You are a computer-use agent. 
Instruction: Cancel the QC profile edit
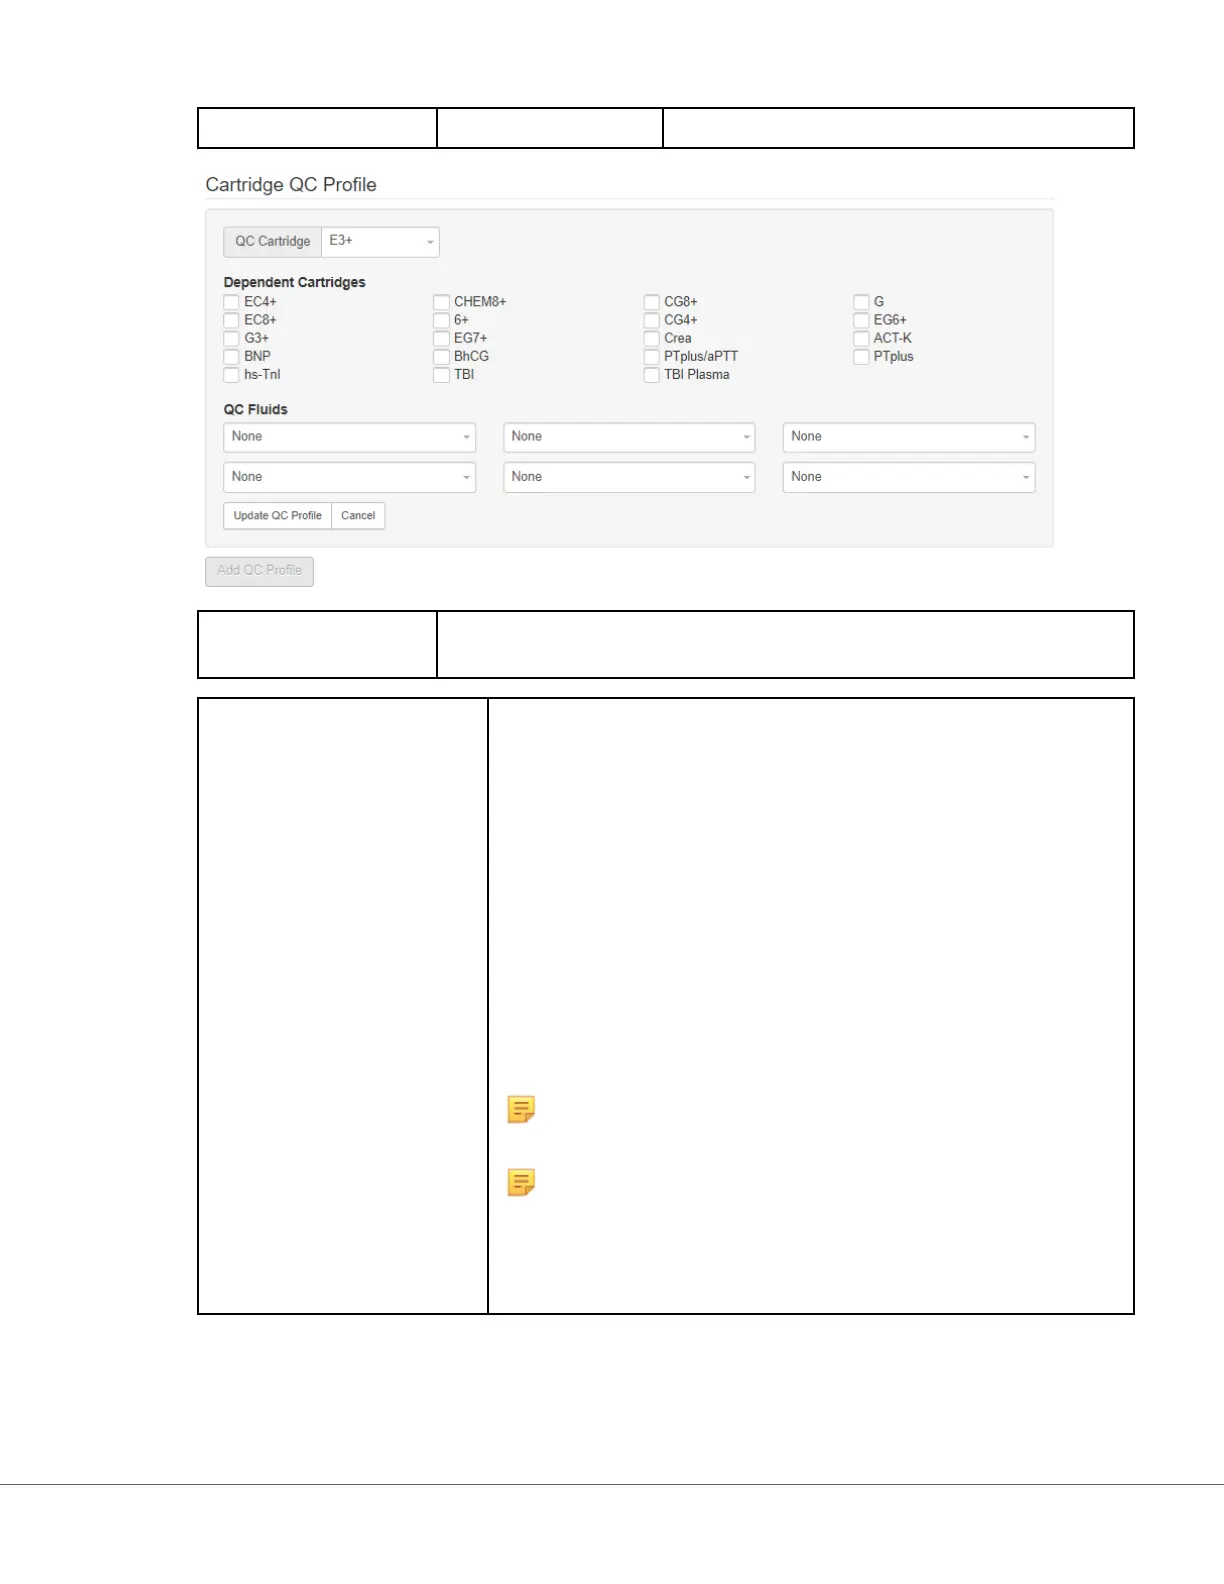(358, 516)
